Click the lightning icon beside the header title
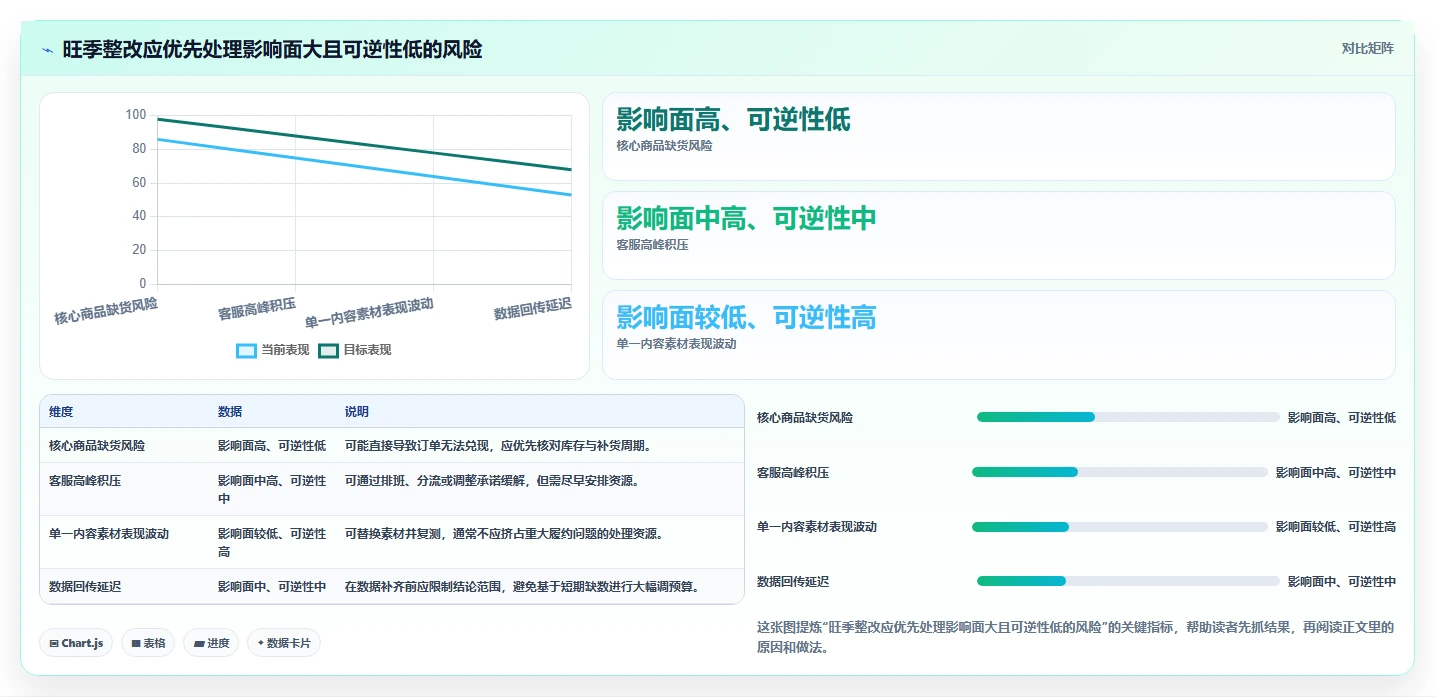Viewport: 1435px width, 697px height. click(x=48, y=50)
